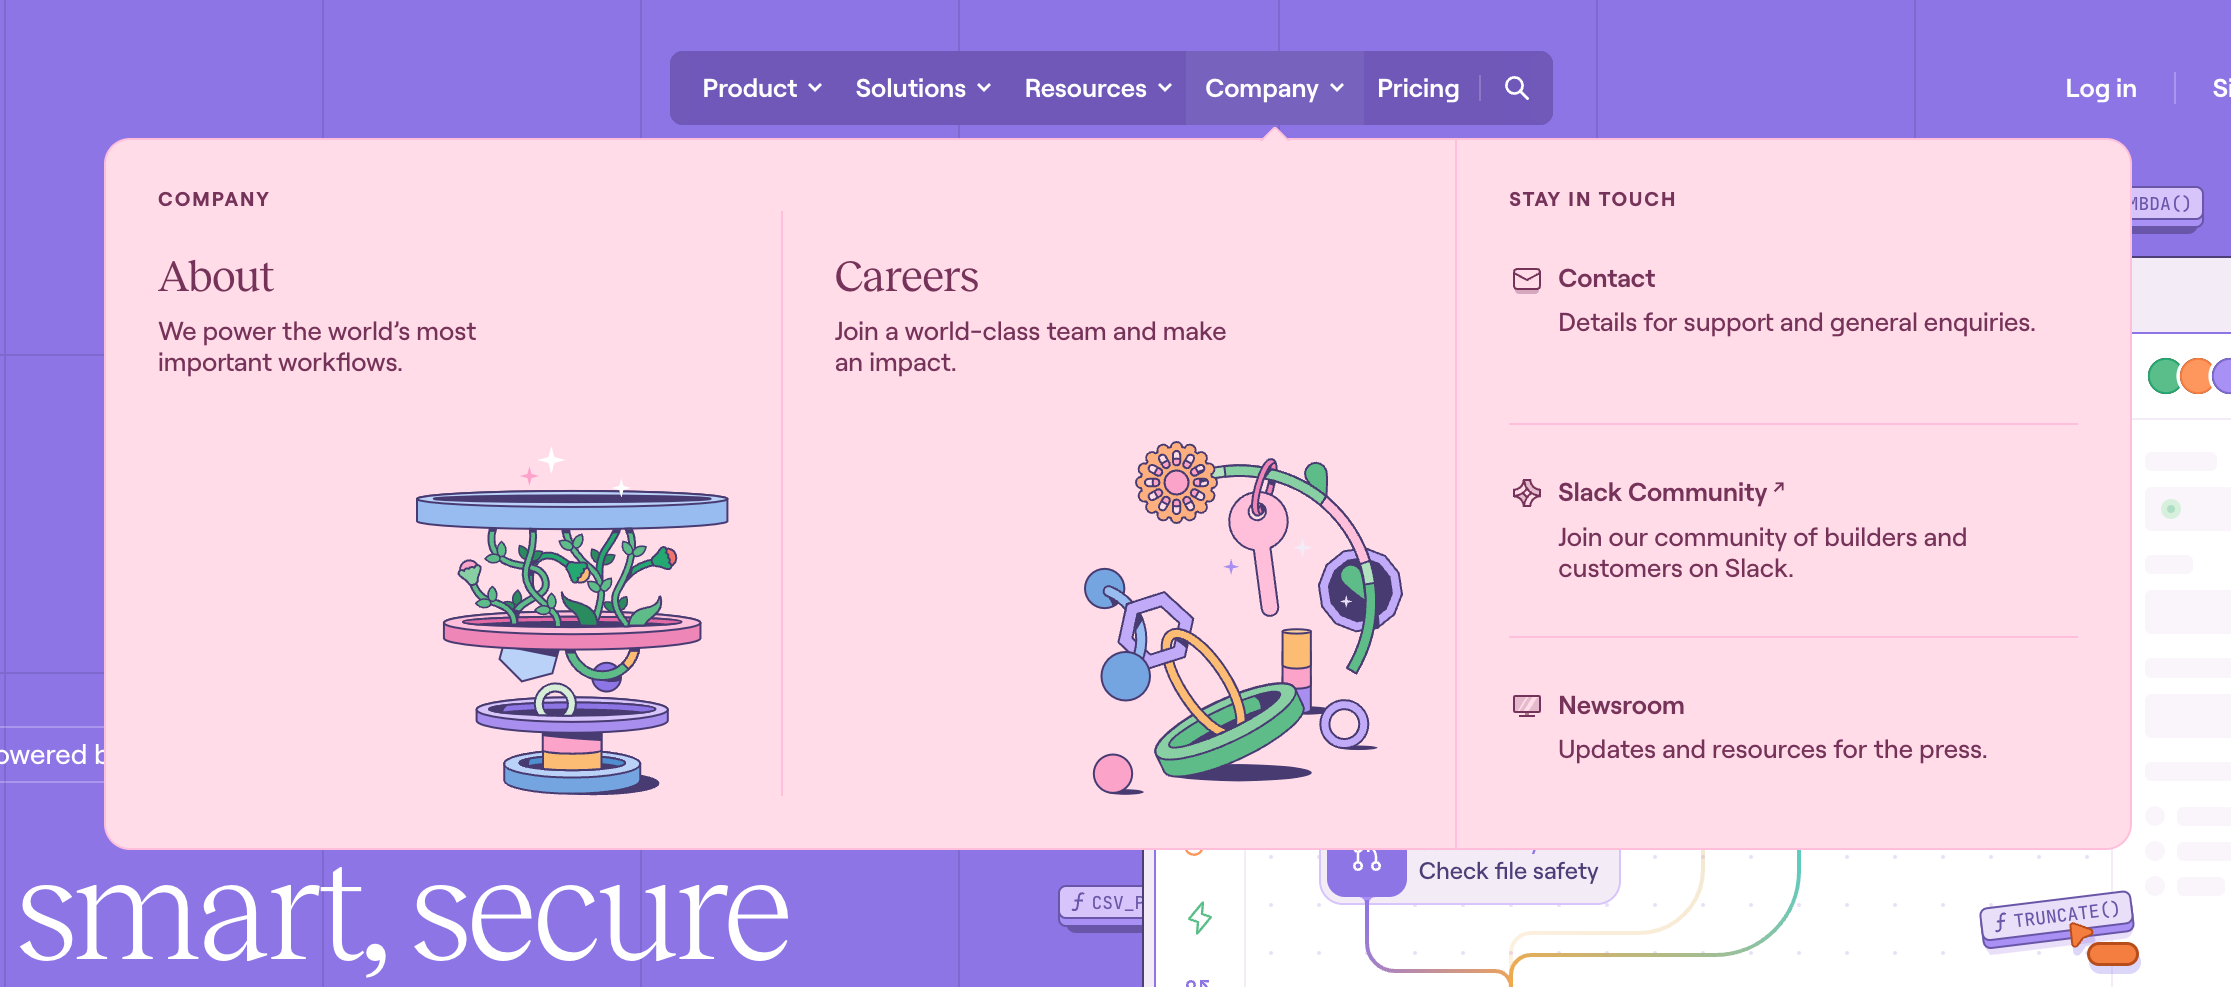
Task: Expand the Product dropdown menu
Action: click(x=761, y=88)
